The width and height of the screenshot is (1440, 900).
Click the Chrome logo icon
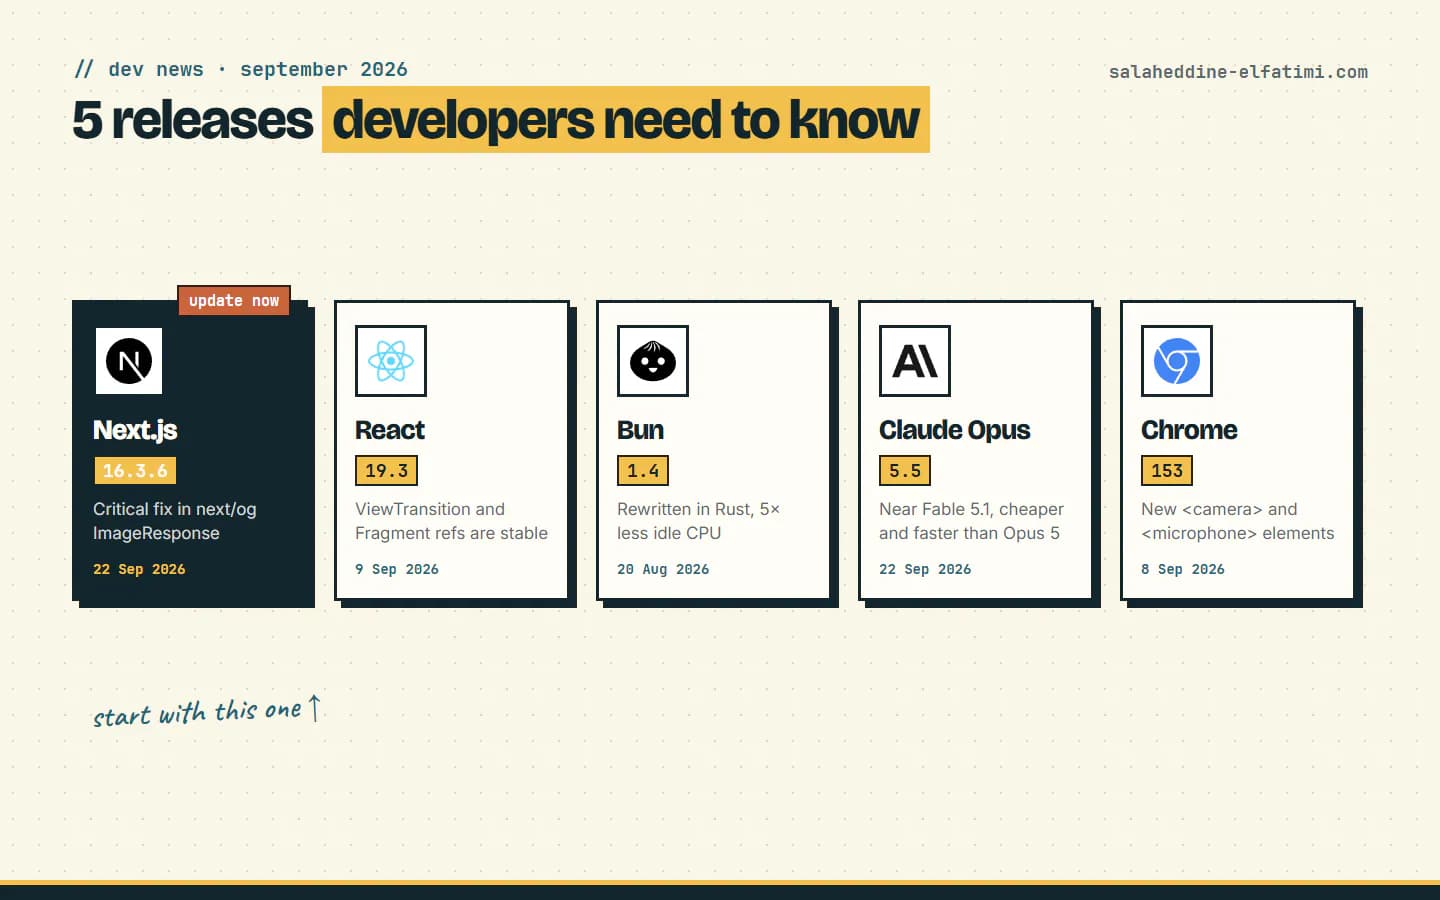click(1177, 361)
